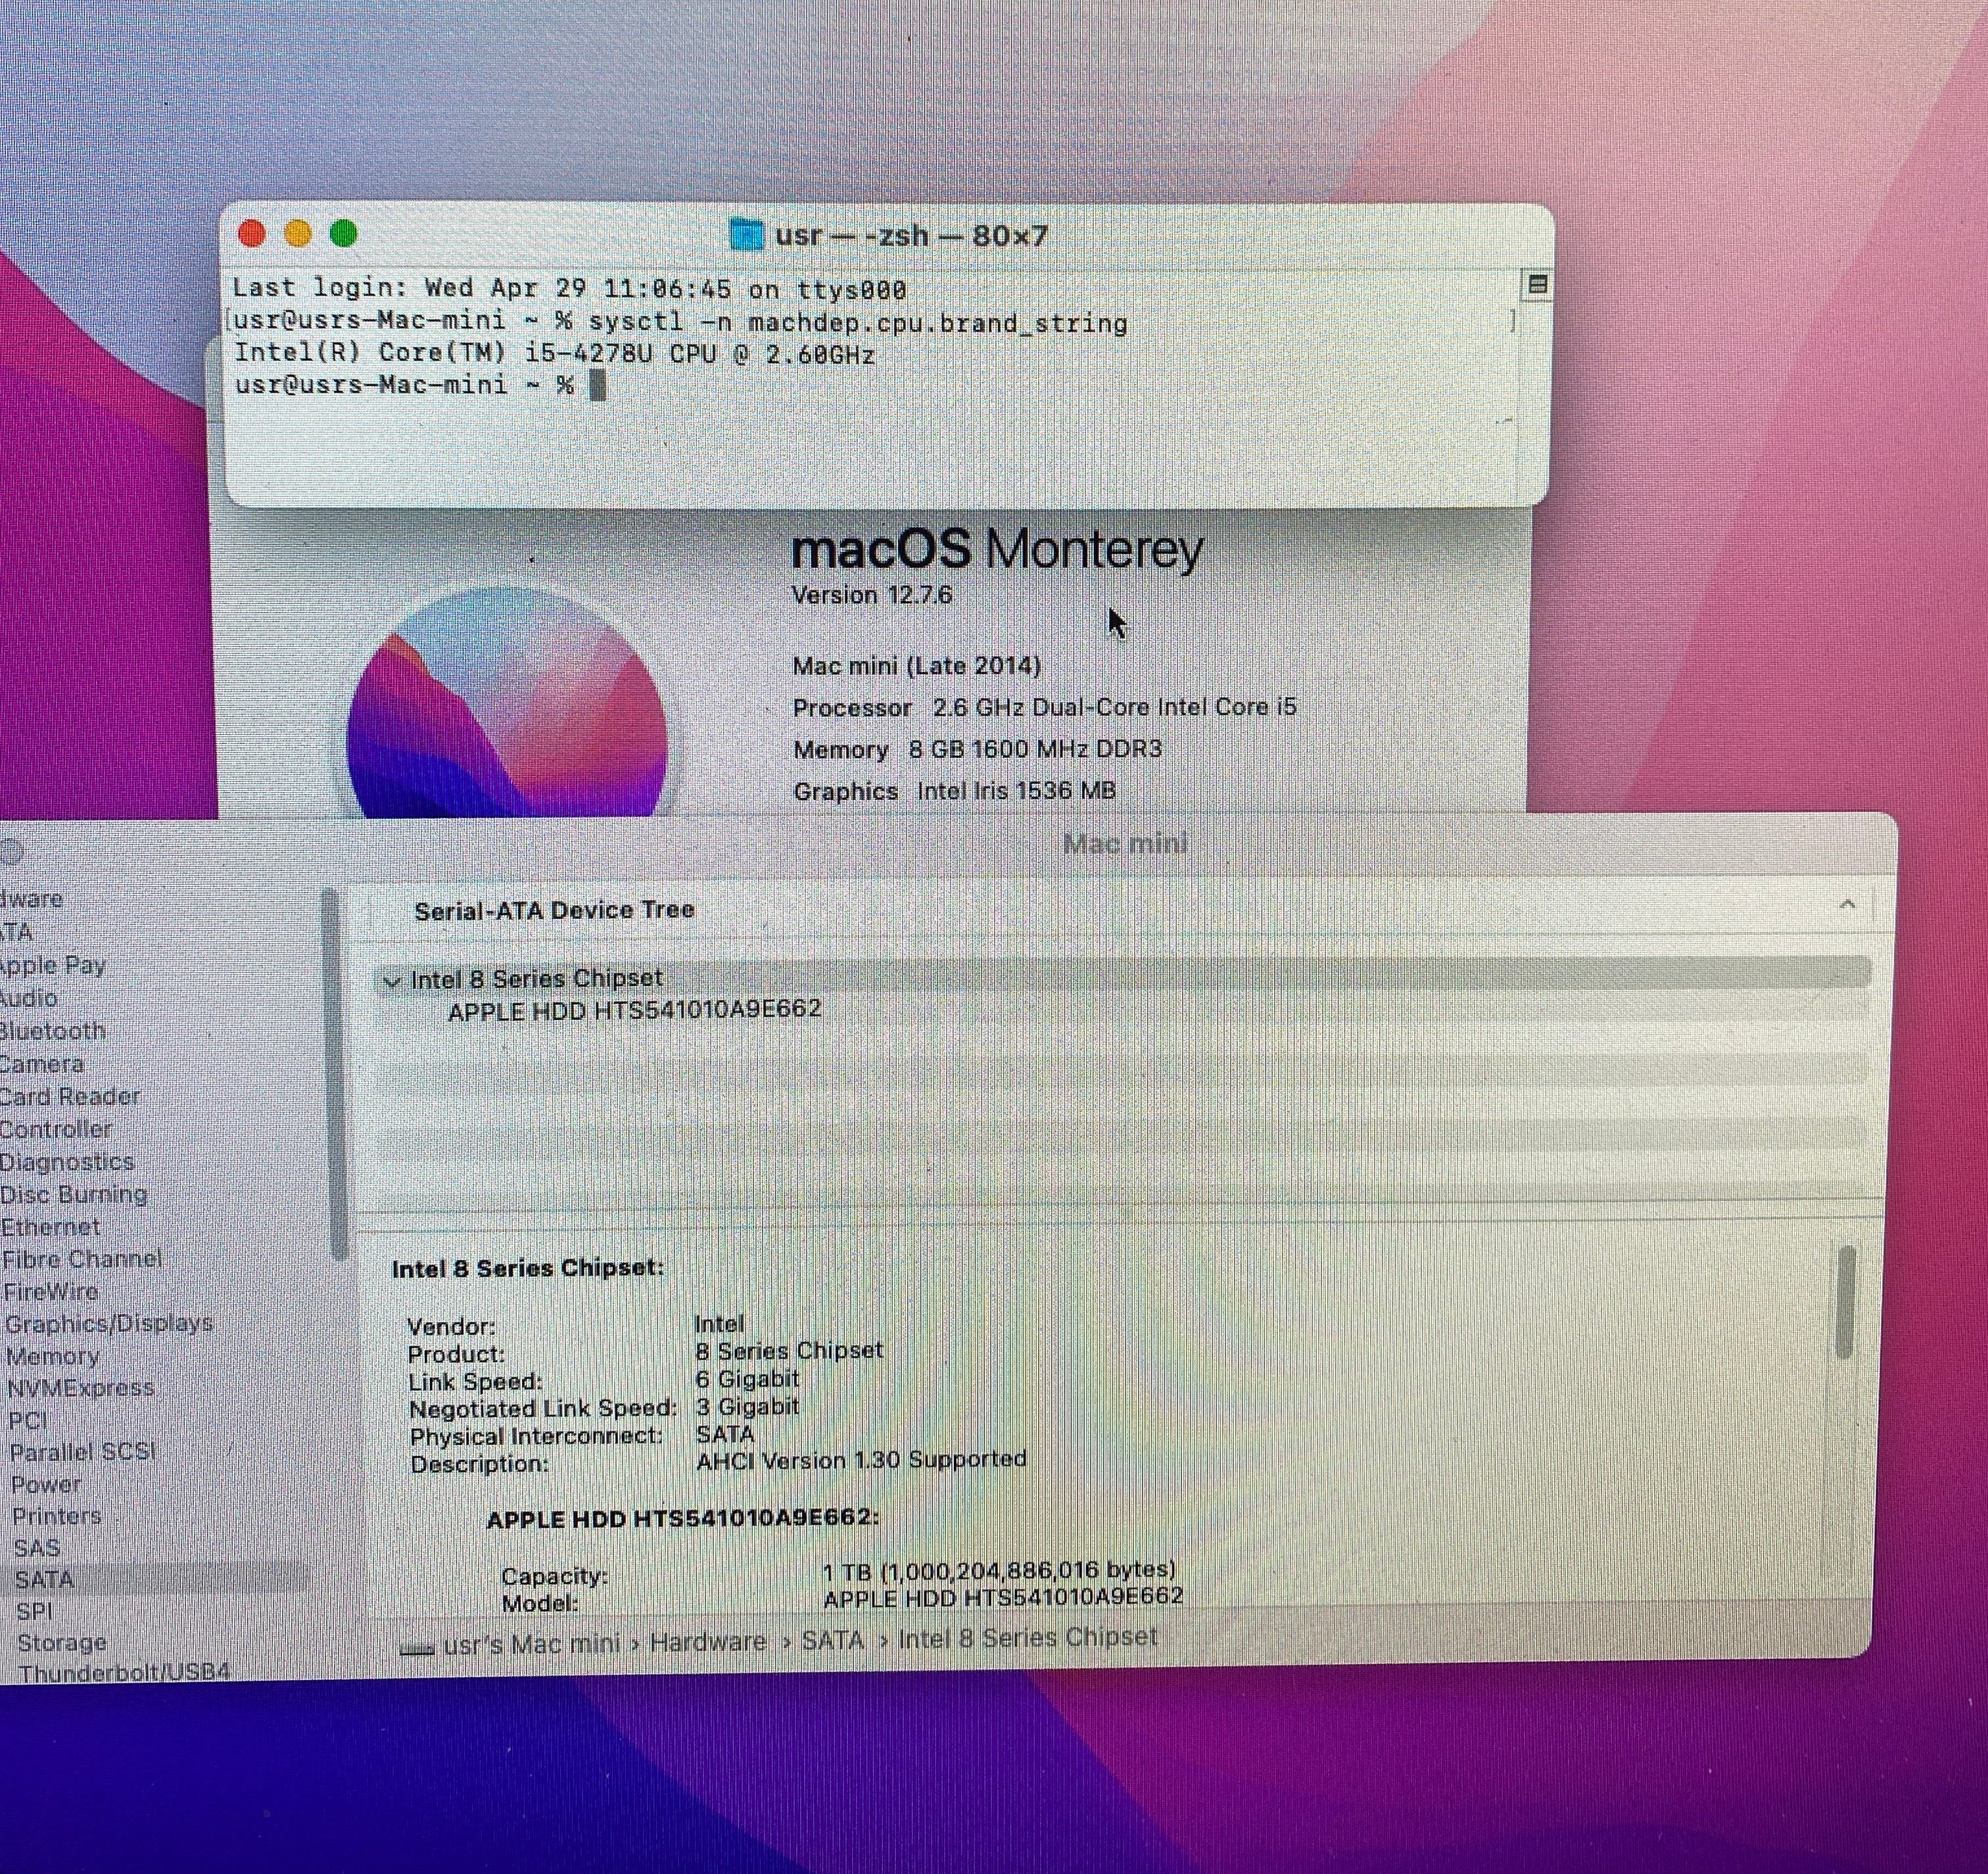Click the "macOS Monterey" heading
Image resolution: width=1988 pixels, height=1874 pixels.
(997, 549)
